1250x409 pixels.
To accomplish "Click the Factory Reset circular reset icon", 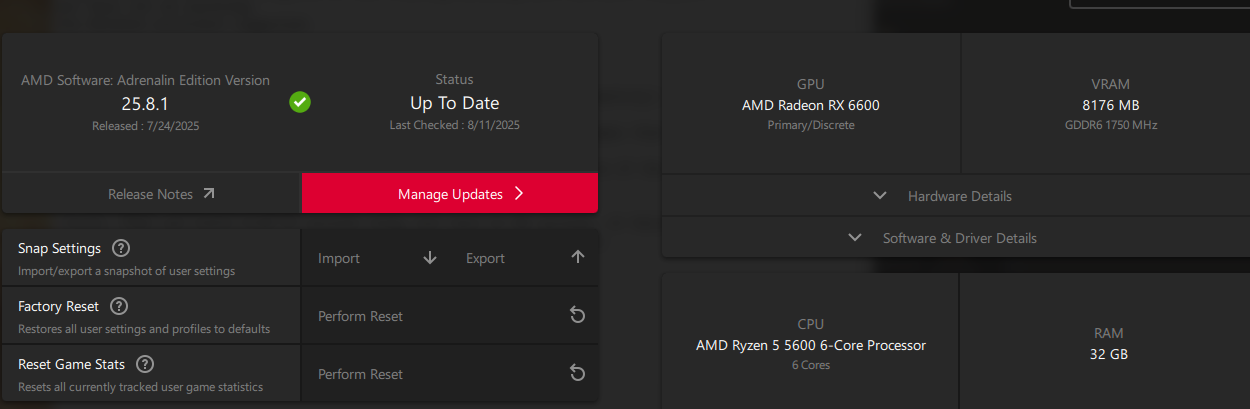I will pos(577,316).
